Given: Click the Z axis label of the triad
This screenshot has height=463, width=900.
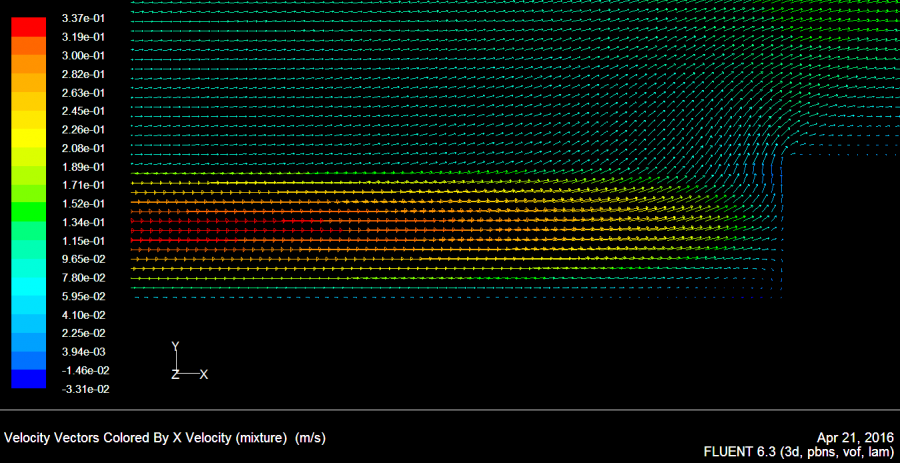Looking at the screenshot, I should coord(176,375).
